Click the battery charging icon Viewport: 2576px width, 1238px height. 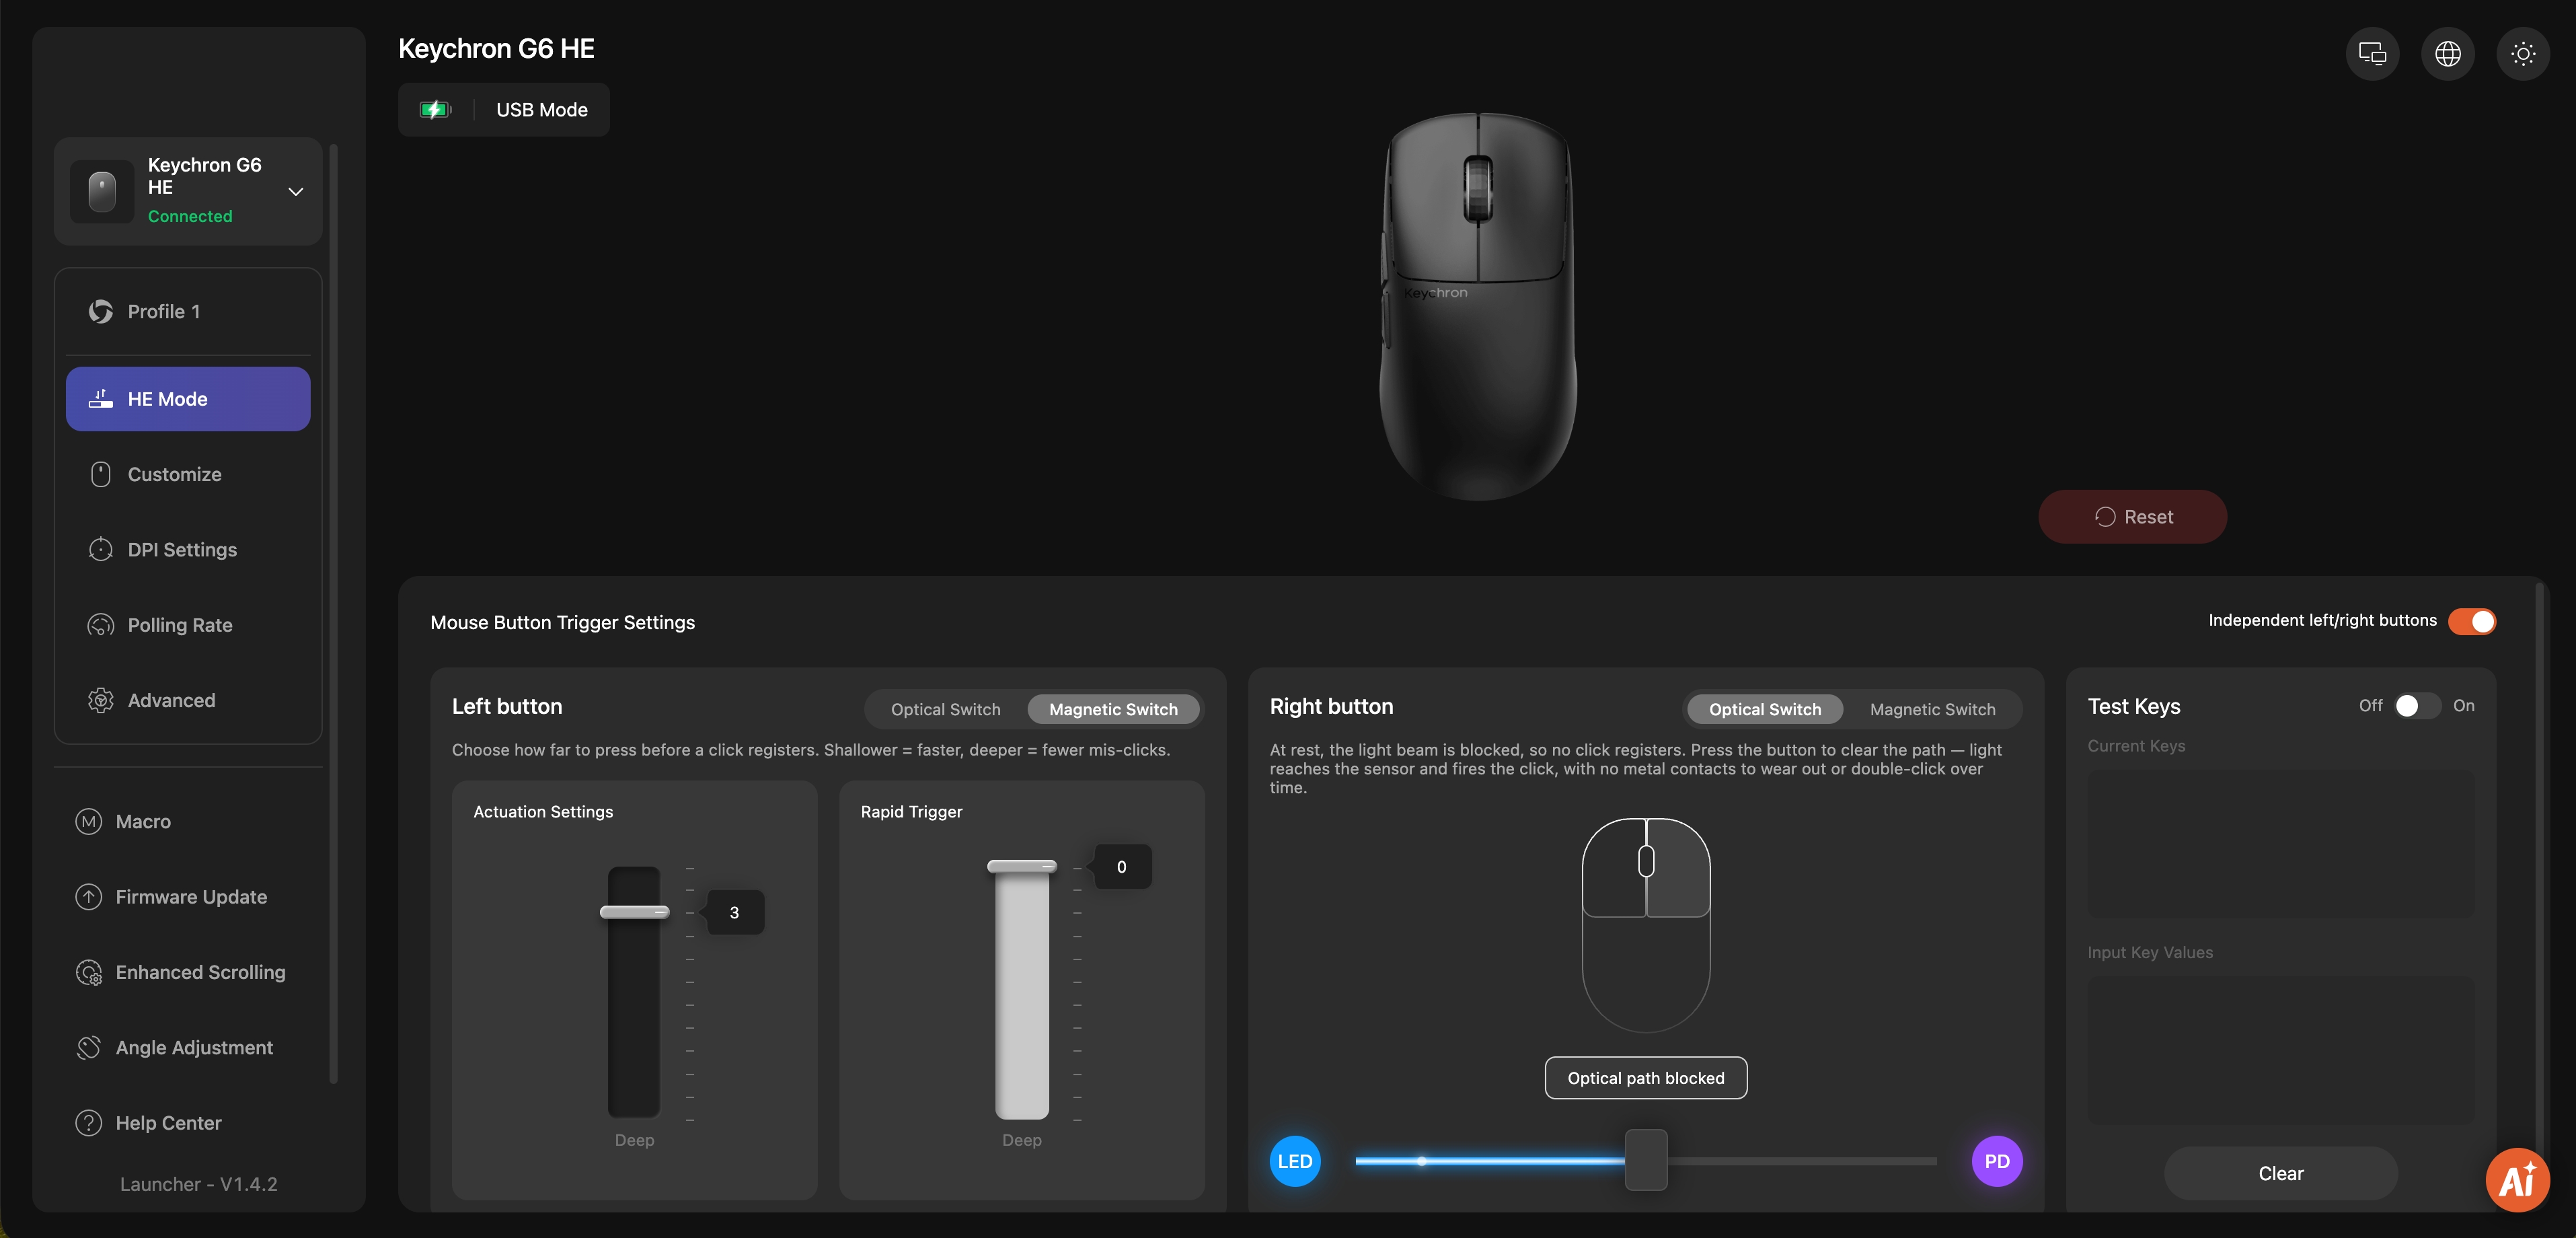[x=435, y=110]
